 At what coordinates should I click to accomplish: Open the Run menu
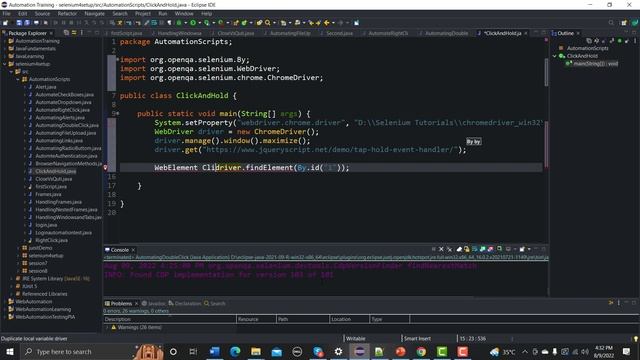click(162, 13)
